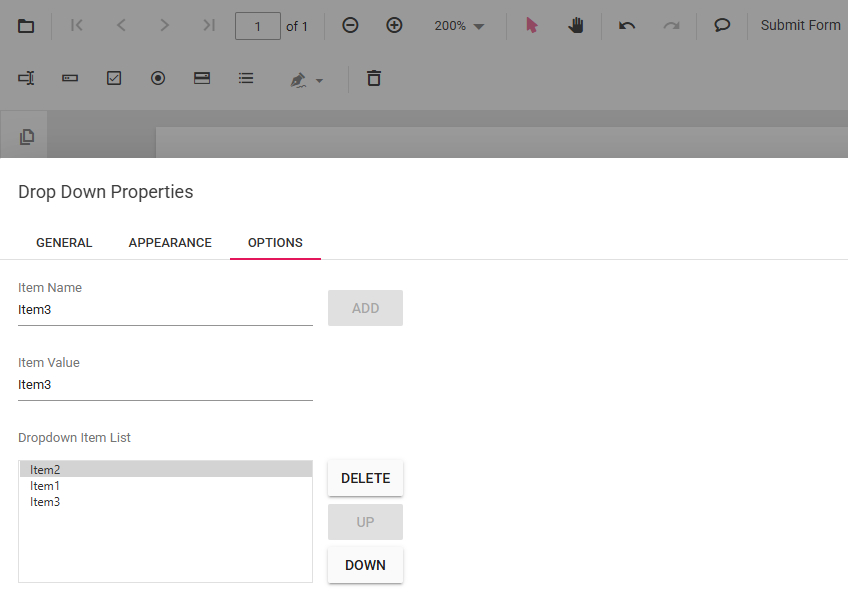Add a radio button form field
Image resolution: width=848 pixels, height=593 pixels.
coord(158,78)
